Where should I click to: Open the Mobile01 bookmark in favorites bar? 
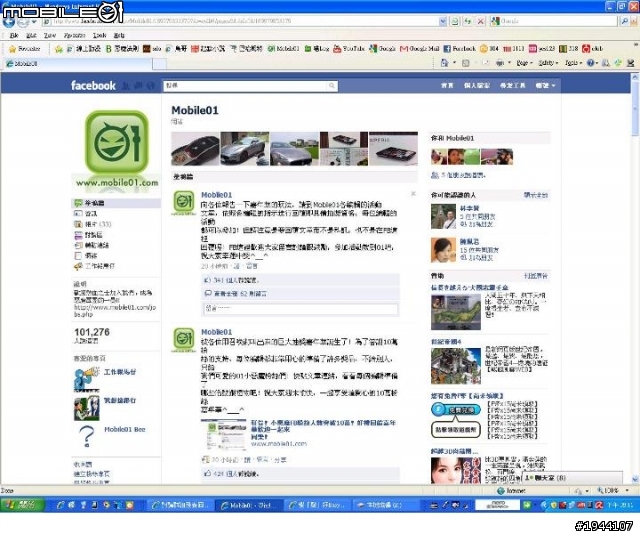(284, 49)
